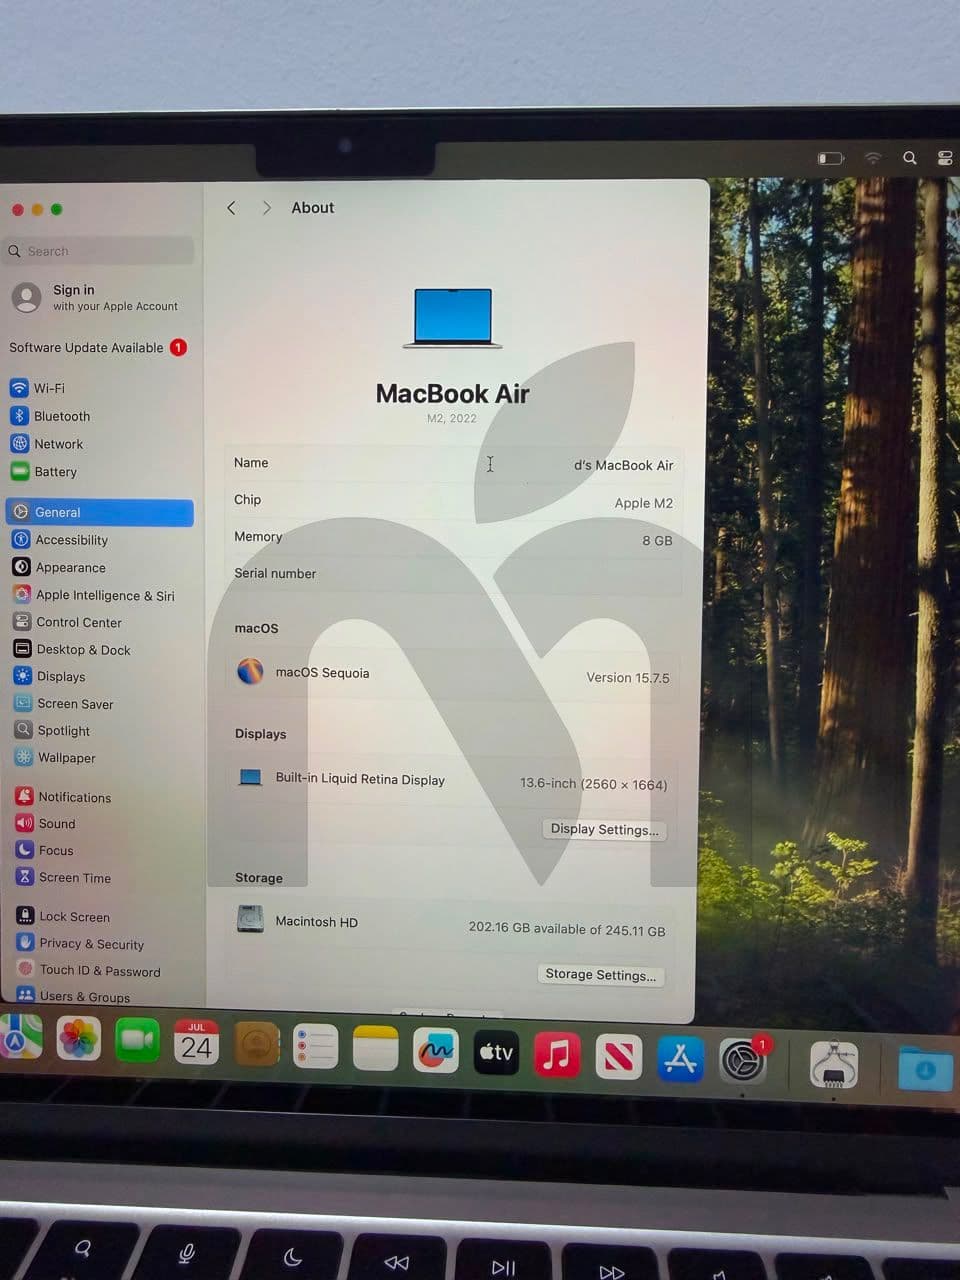Open Reminders from the Dock
Screen dimensions: 960x1280
(x=315, y=1047)
